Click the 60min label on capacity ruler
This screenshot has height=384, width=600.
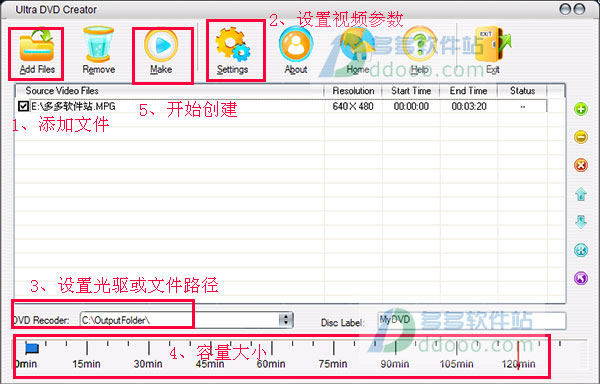pyautogui.click(x=271, y=364)
